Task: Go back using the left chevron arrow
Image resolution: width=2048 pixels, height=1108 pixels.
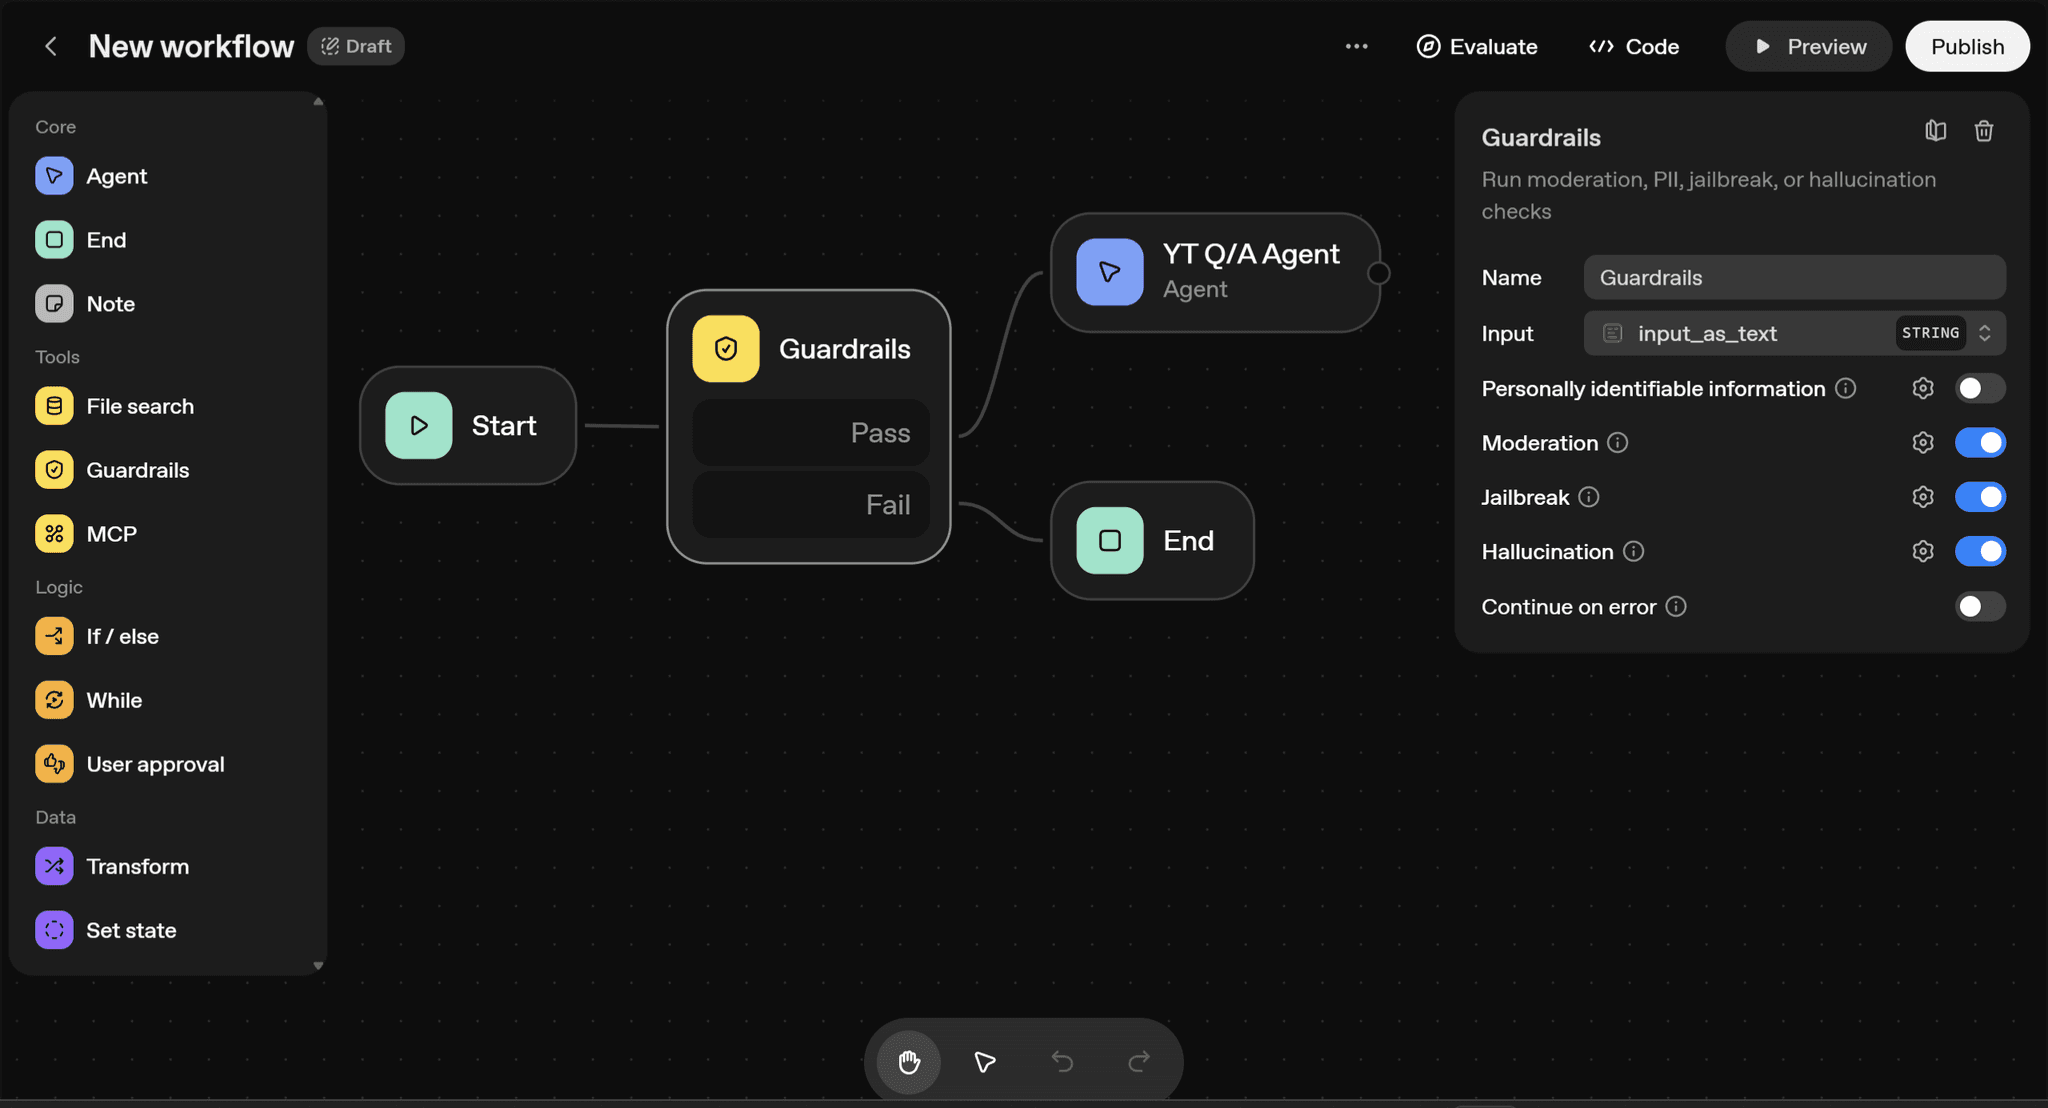Action: (x=51, y=47)
